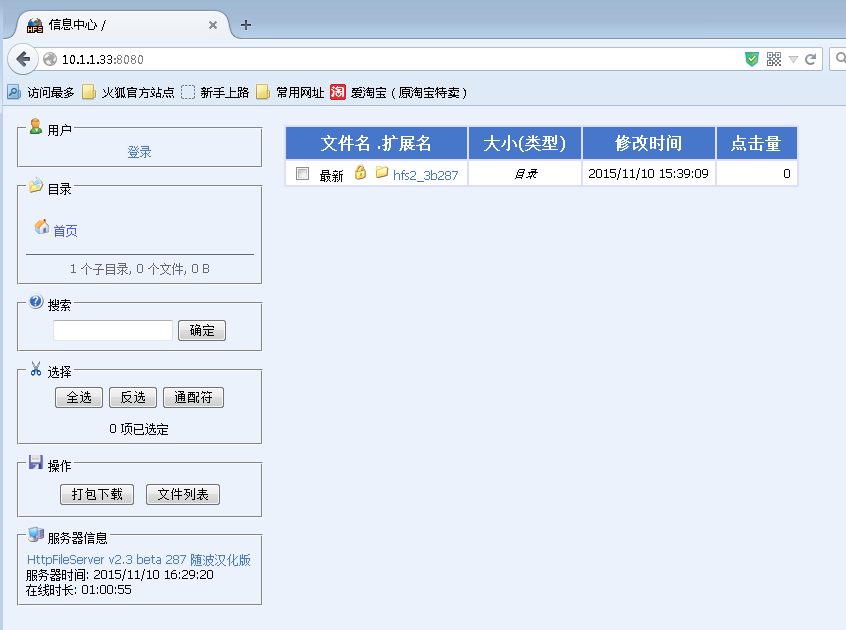Click the 反选 invert selection button
This screenshot has width=846, height=630.
tap(133, 398)
